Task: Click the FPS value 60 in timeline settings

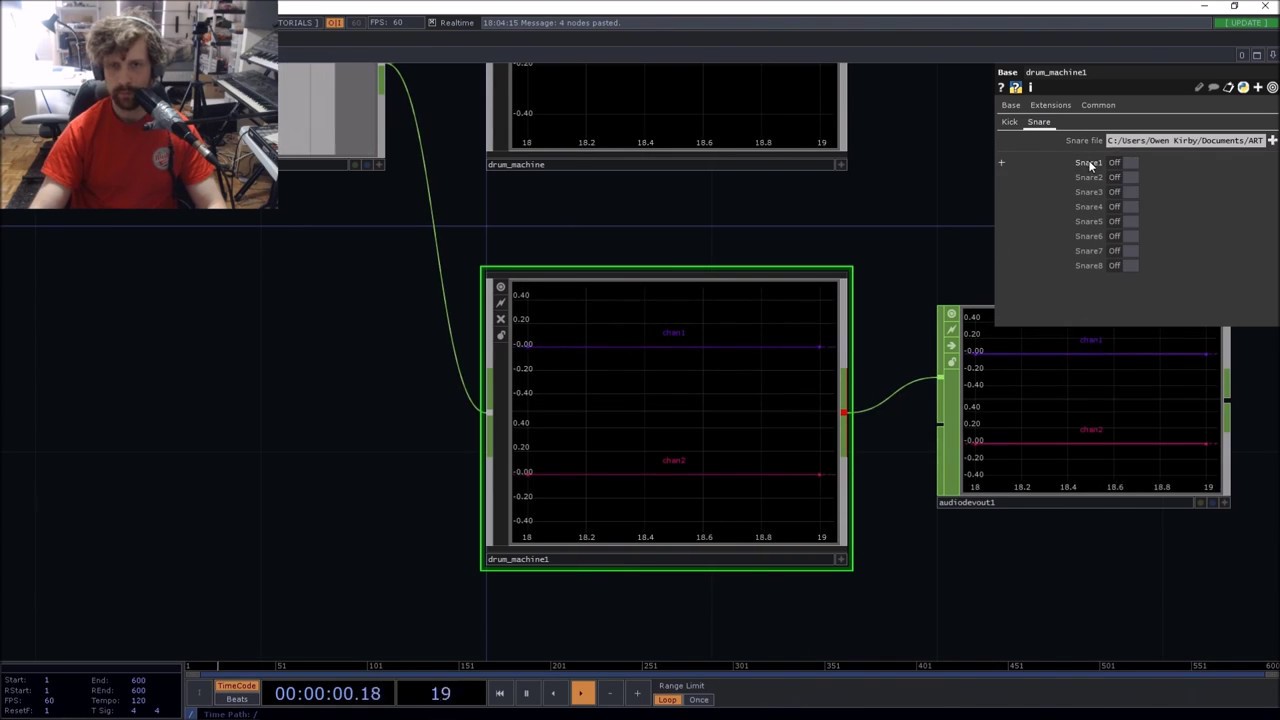Action: point(49,700)
